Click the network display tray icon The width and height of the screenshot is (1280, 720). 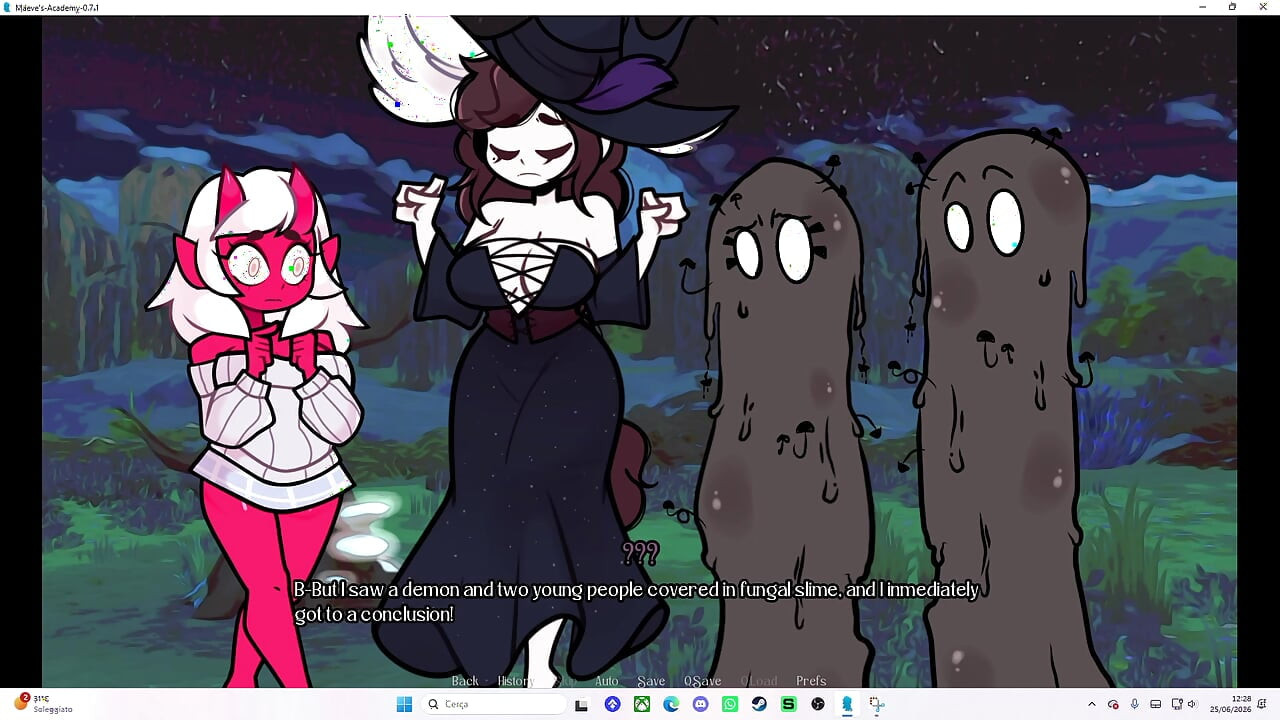click(1177, 704)
